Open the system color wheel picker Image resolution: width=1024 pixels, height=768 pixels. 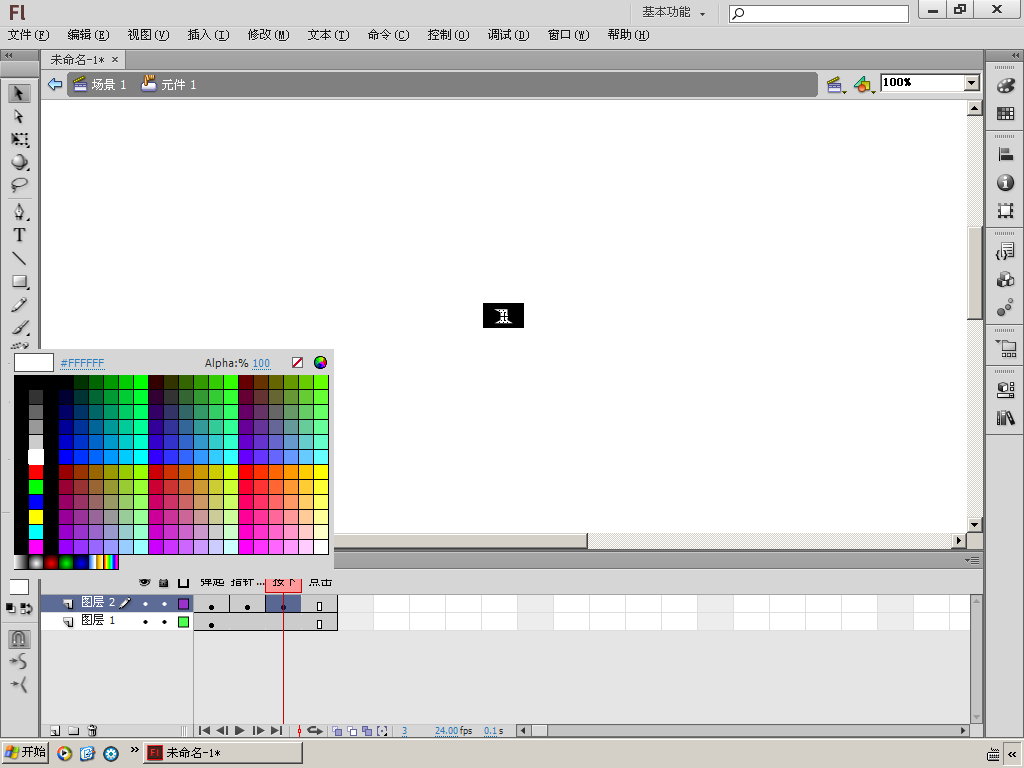pos(320,362)
